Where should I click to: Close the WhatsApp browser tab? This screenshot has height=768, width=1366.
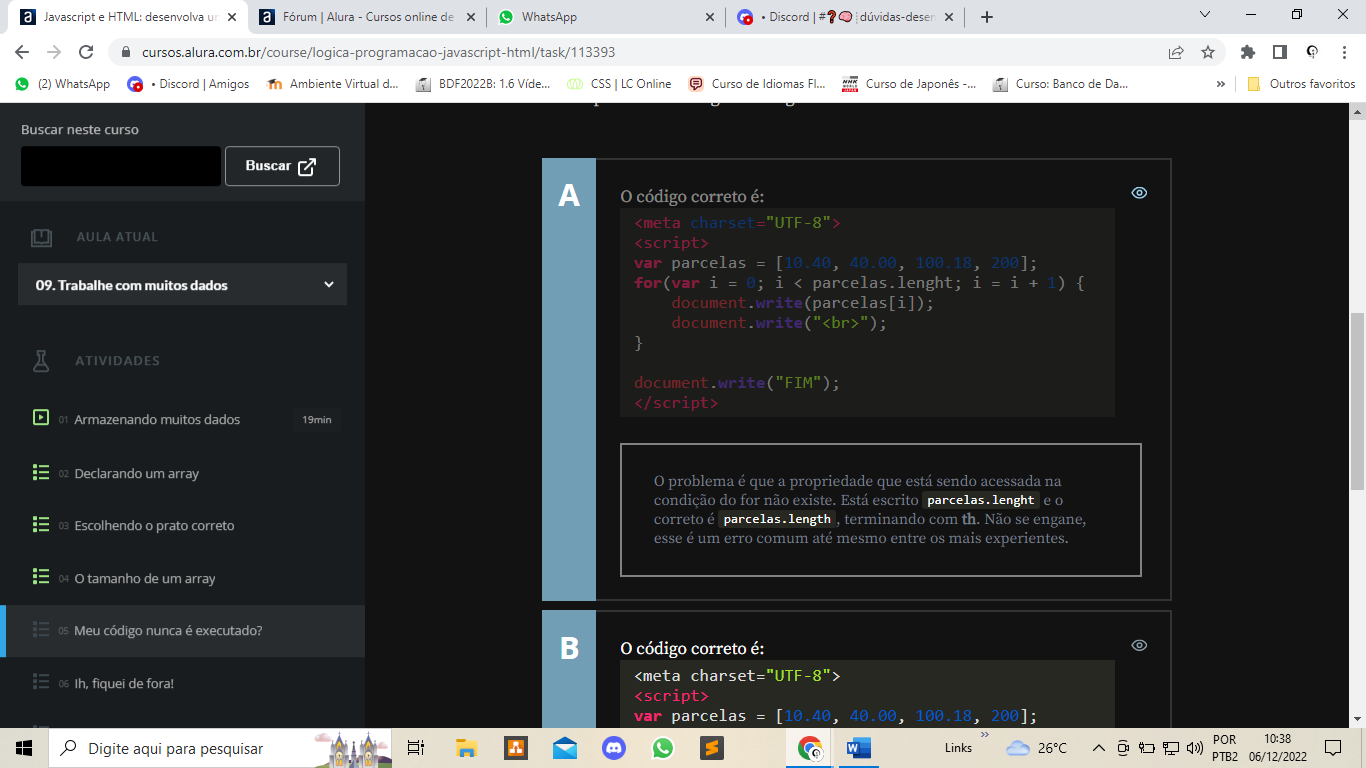pos(709,17)
